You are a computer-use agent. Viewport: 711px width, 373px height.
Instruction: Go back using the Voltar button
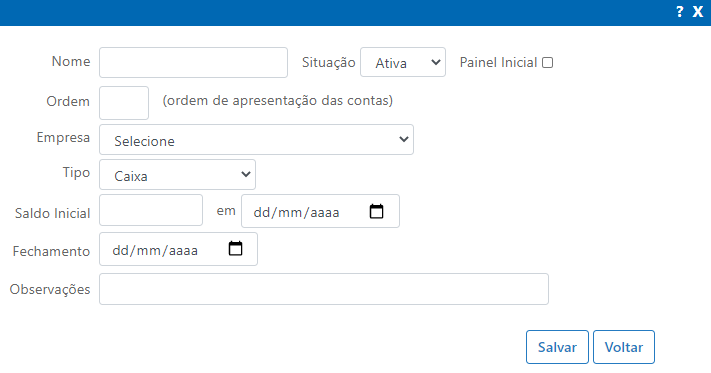624,347
